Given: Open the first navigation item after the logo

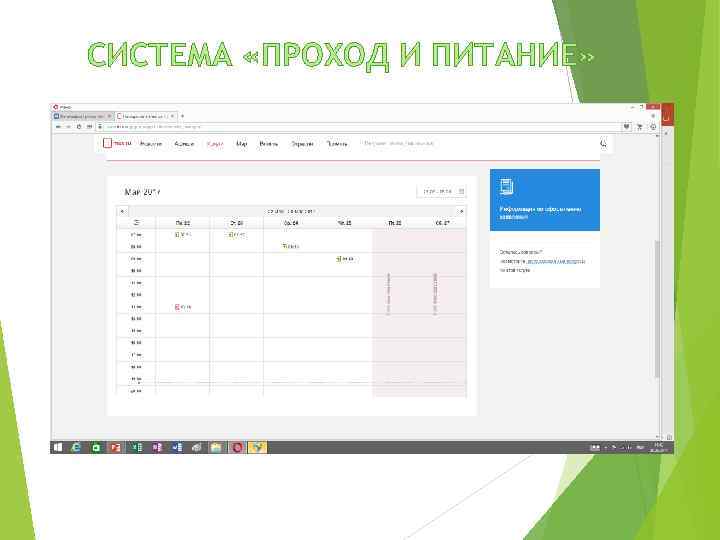Looking at the screenshot, I should (x=151, y=144).
